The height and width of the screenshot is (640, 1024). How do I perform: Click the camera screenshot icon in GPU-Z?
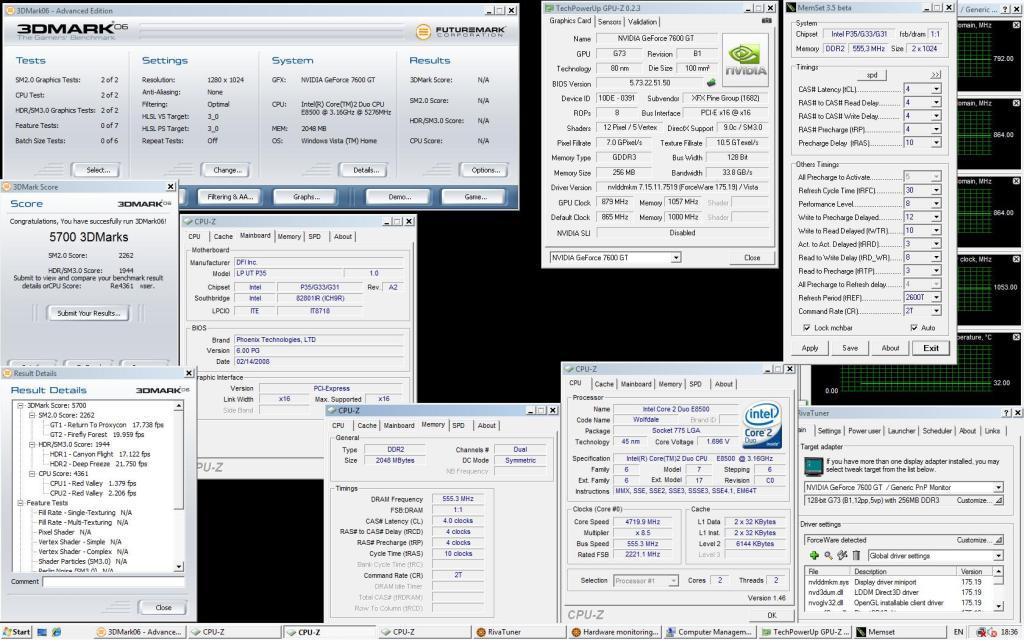click(x=767, y=21)
